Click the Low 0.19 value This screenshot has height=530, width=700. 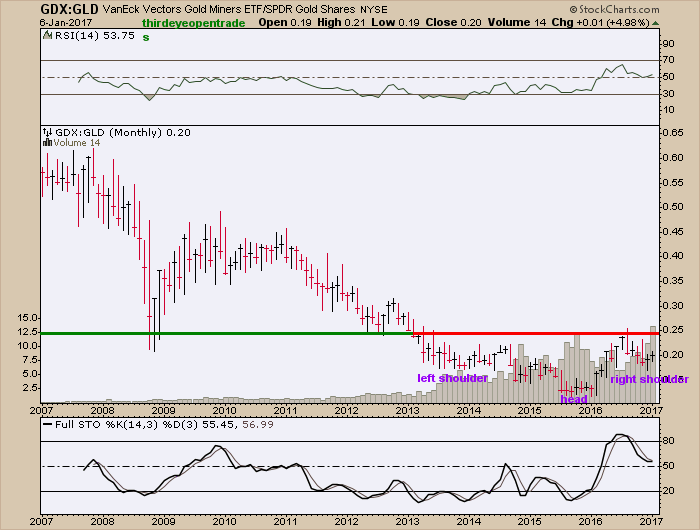[x=395, y=22]
